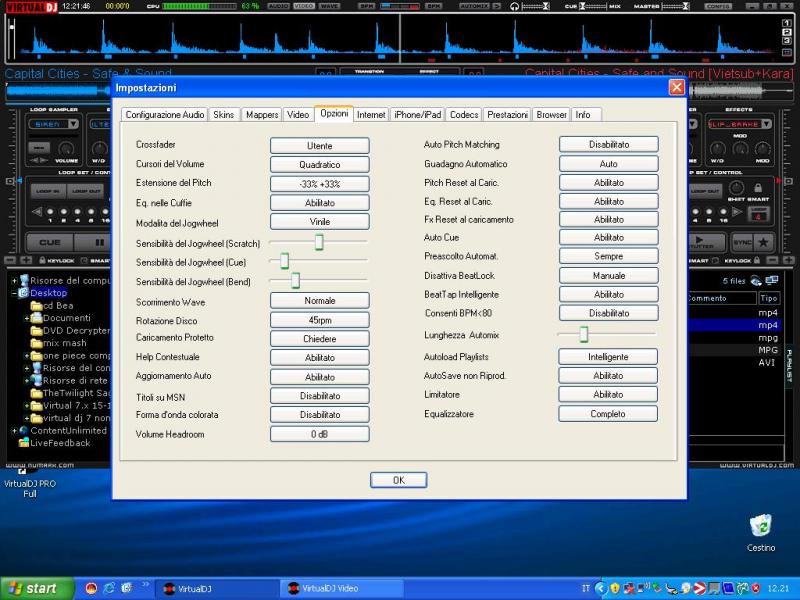Click the ContentUnlimited globe icon
The image size is (800, 600).
[x=23, y=431]
